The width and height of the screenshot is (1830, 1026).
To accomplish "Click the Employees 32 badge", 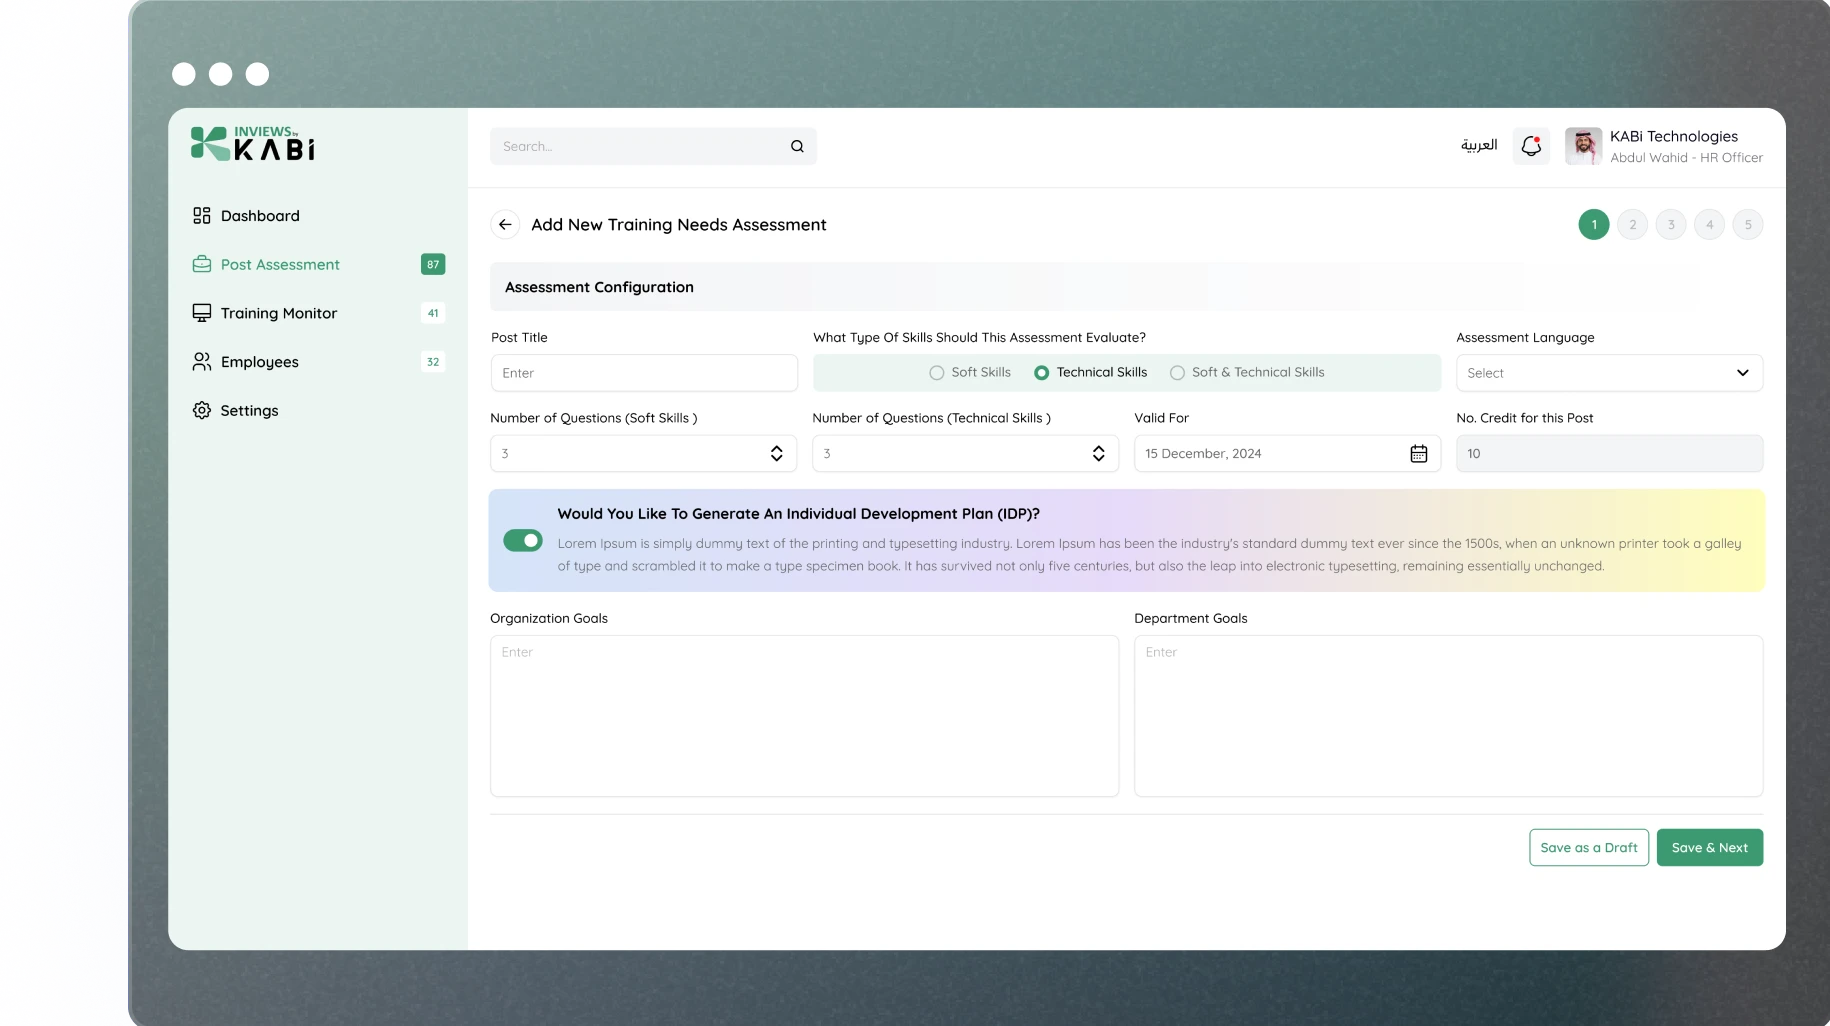I will pyautogui.click(x=433, y=362).
